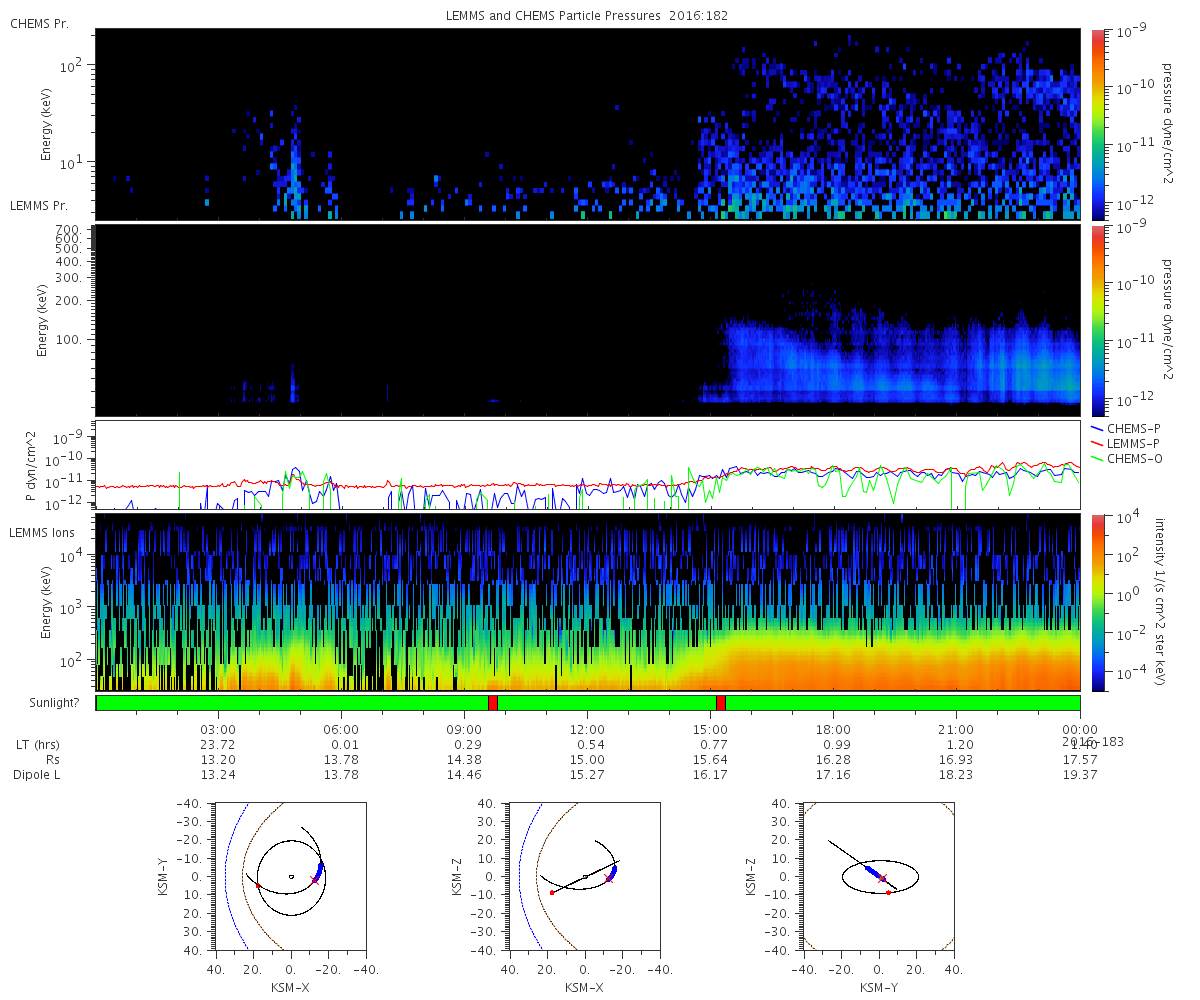
Task: Click the KSM-Y horizontal axis label of third orbit plot
Action: coord(878,988)
